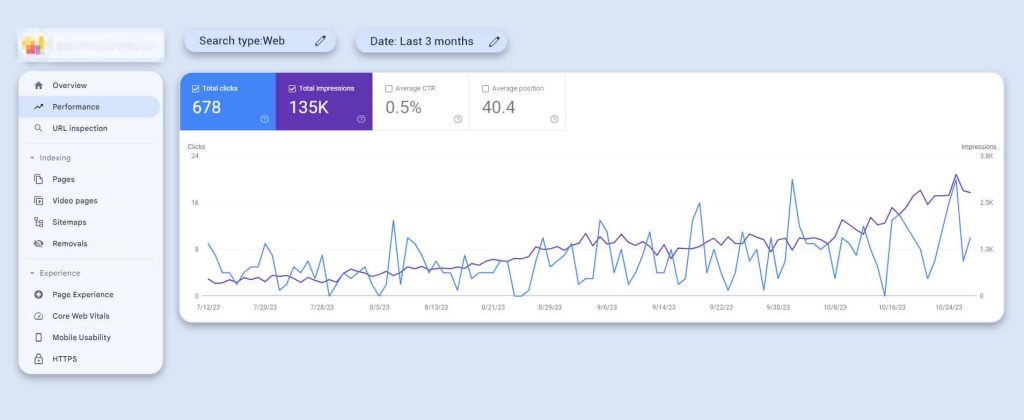Image resolution: width=1024 pixels, height=420 pixels.
Task: Collapse the Experience section arrow
Action: coord(32,273)
